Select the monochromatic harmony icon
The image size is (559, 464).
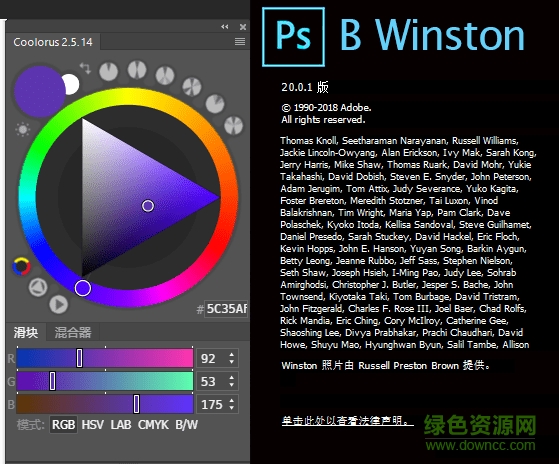[x=108, y=71]
